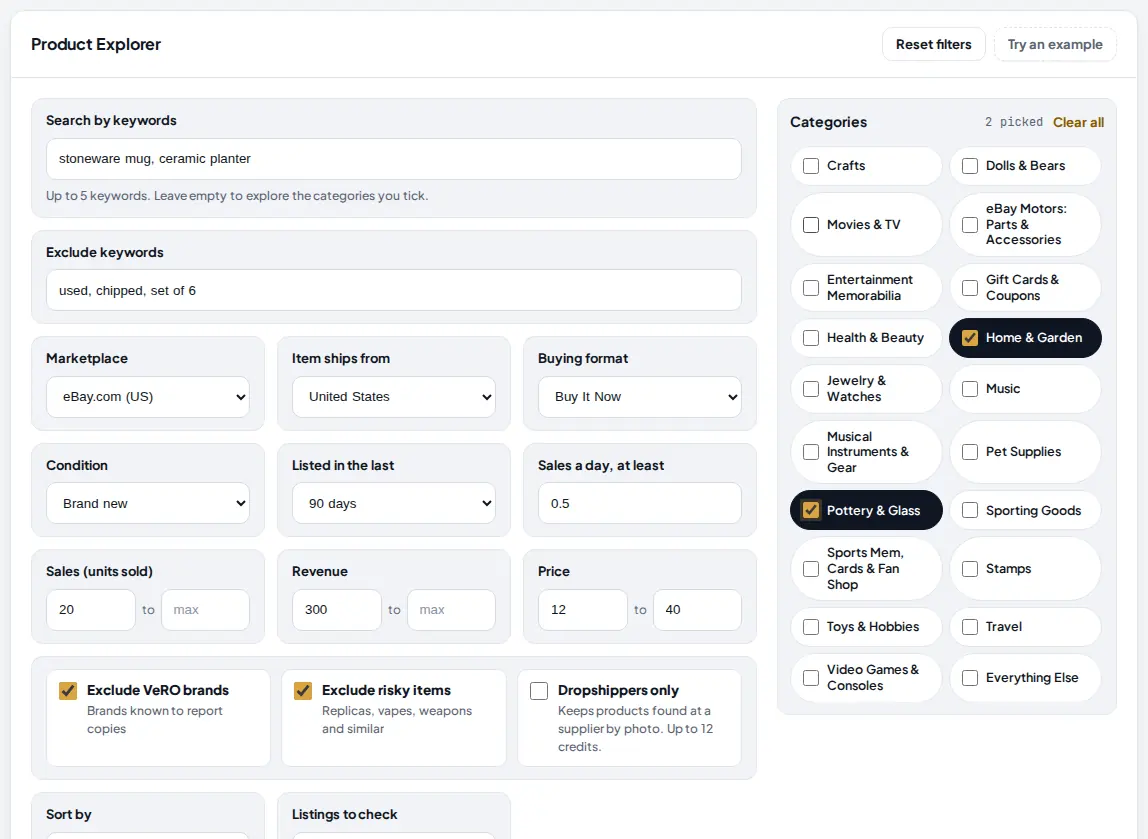Tick the Gift Cards & Coupons category

tap(970, 288)
